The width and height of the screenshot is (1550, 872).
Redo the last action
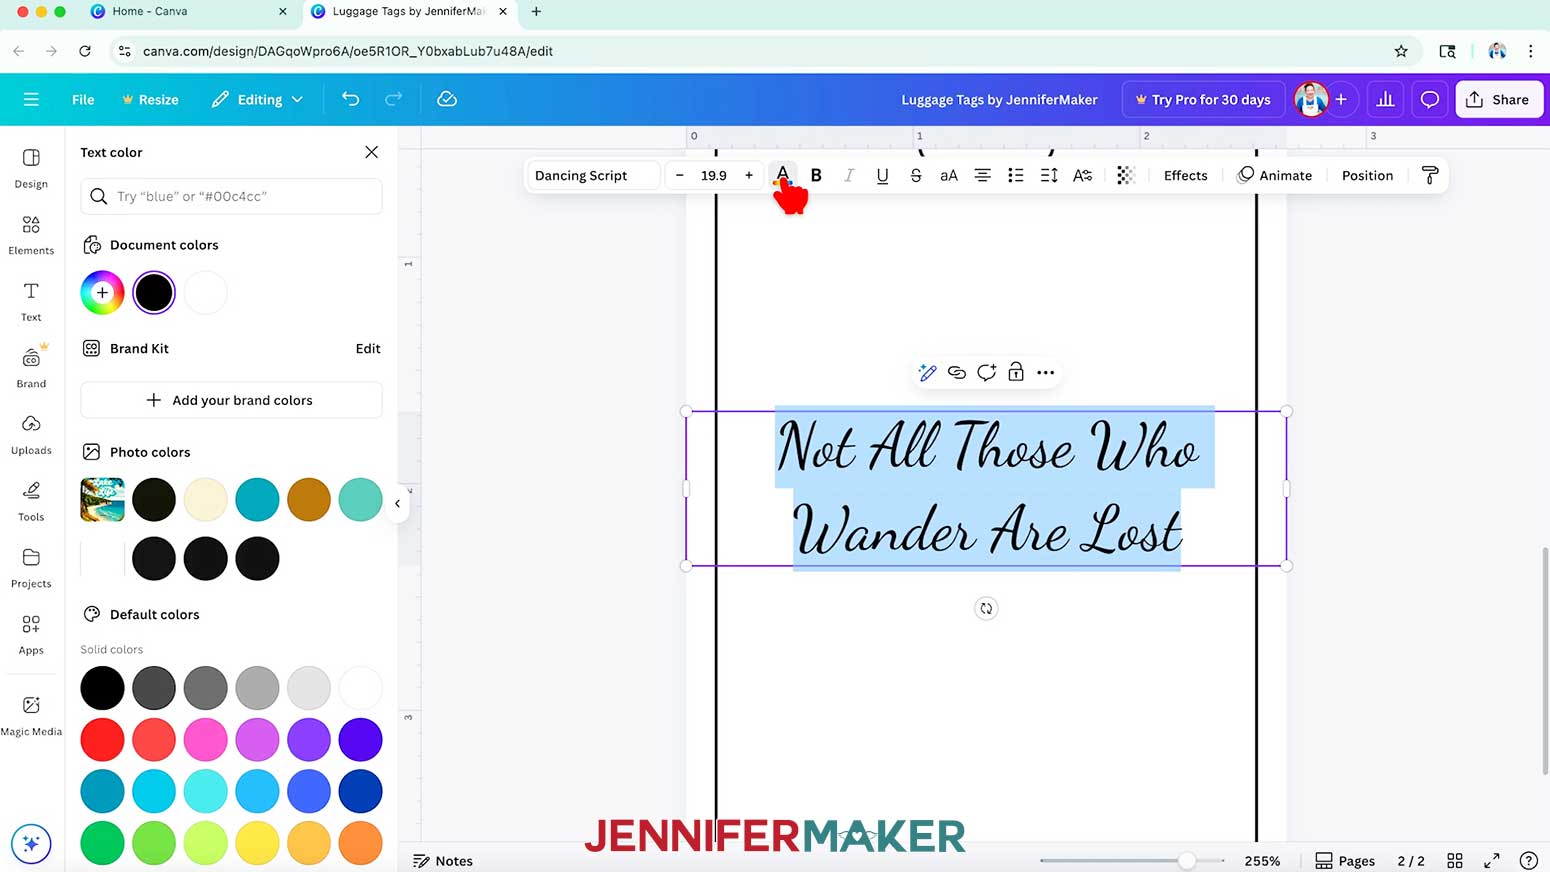(x=393, y=99)
